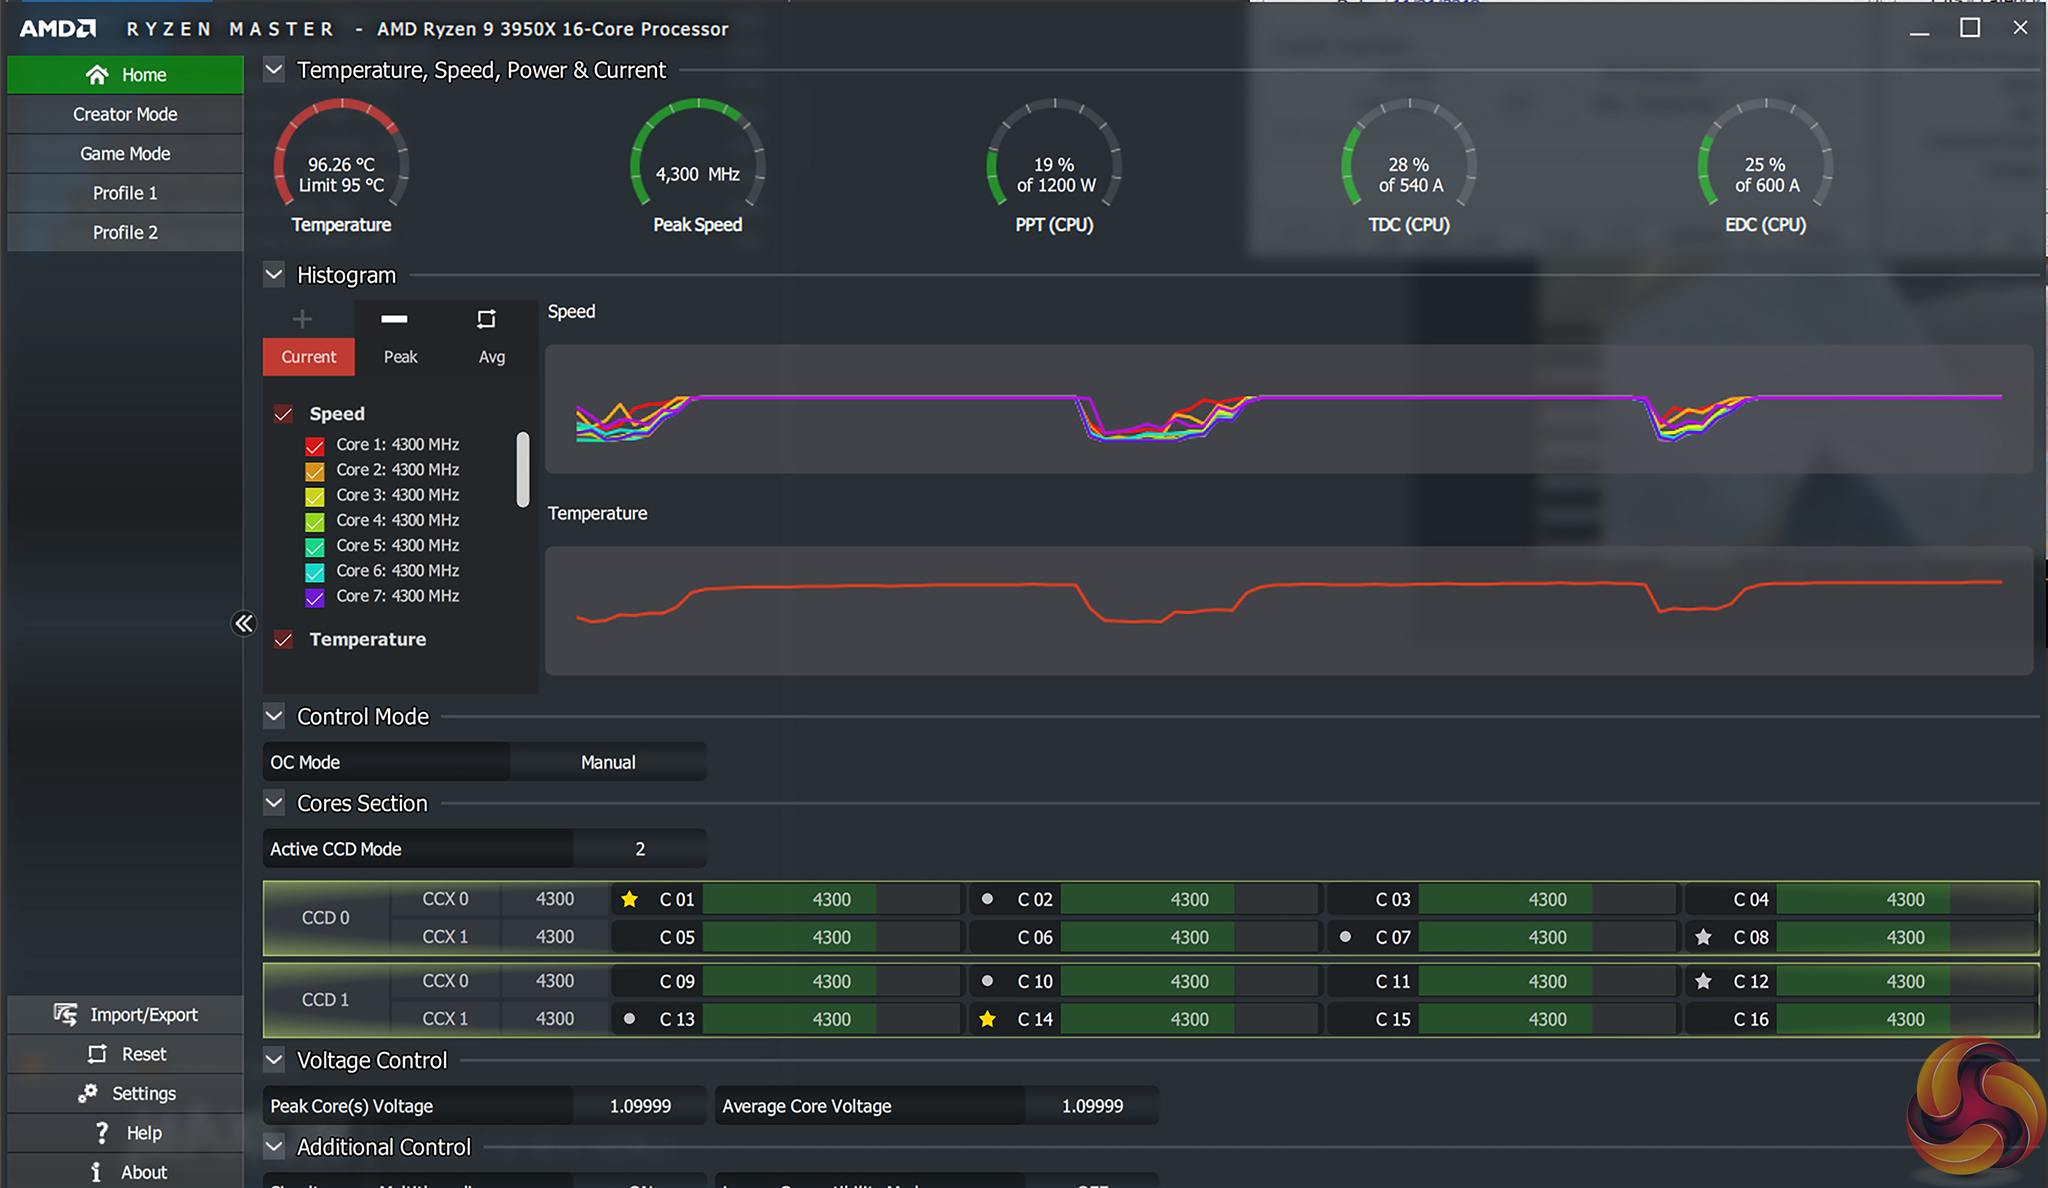Switch to Creator Mode profile
This screenshot has height=1188, width=2048.
point(125,114)
